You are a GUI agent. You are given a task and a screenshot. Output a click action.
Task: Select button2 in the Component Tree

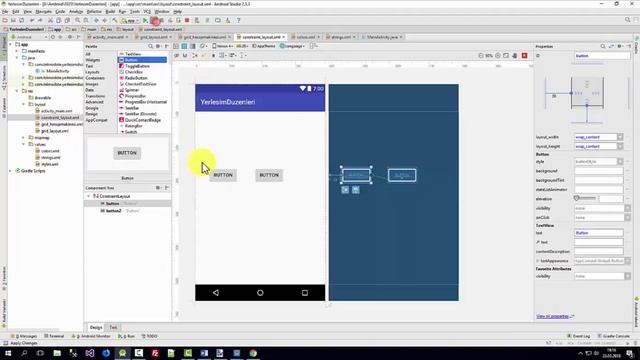113,211
